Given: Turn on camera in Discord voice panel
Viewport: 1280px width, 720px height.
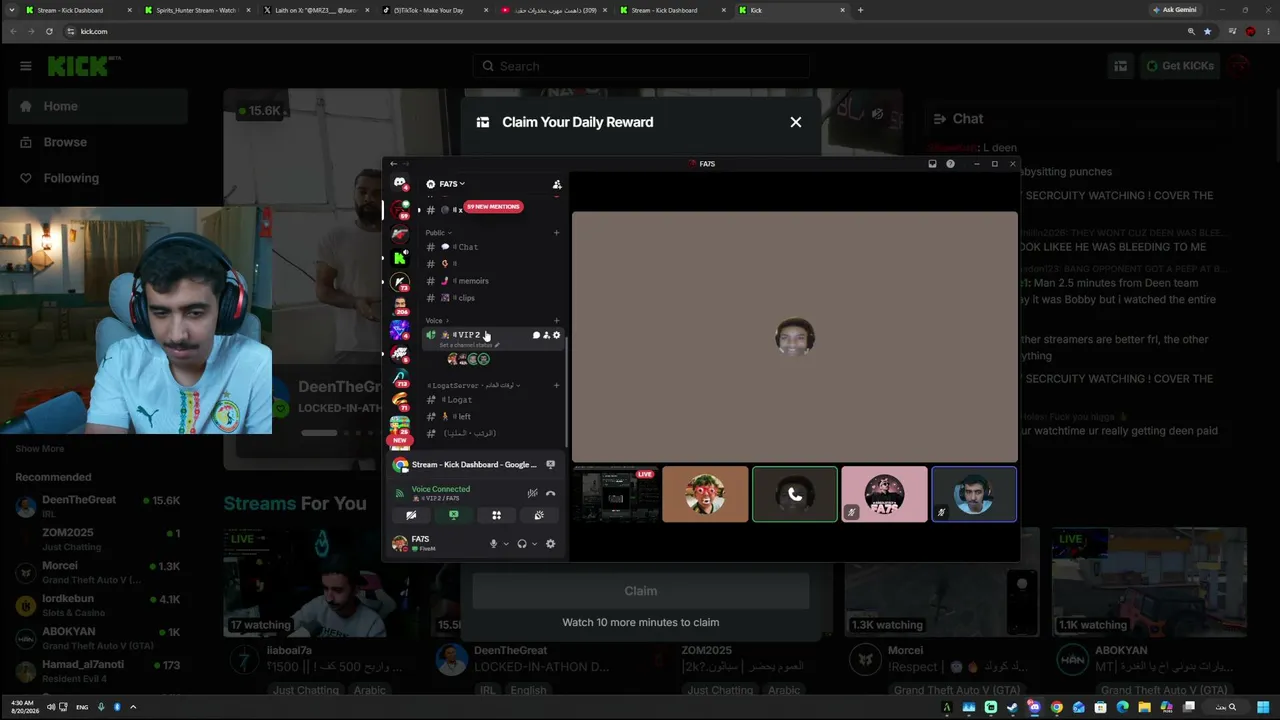Looking at the screenshot, I should pos(411,515).
